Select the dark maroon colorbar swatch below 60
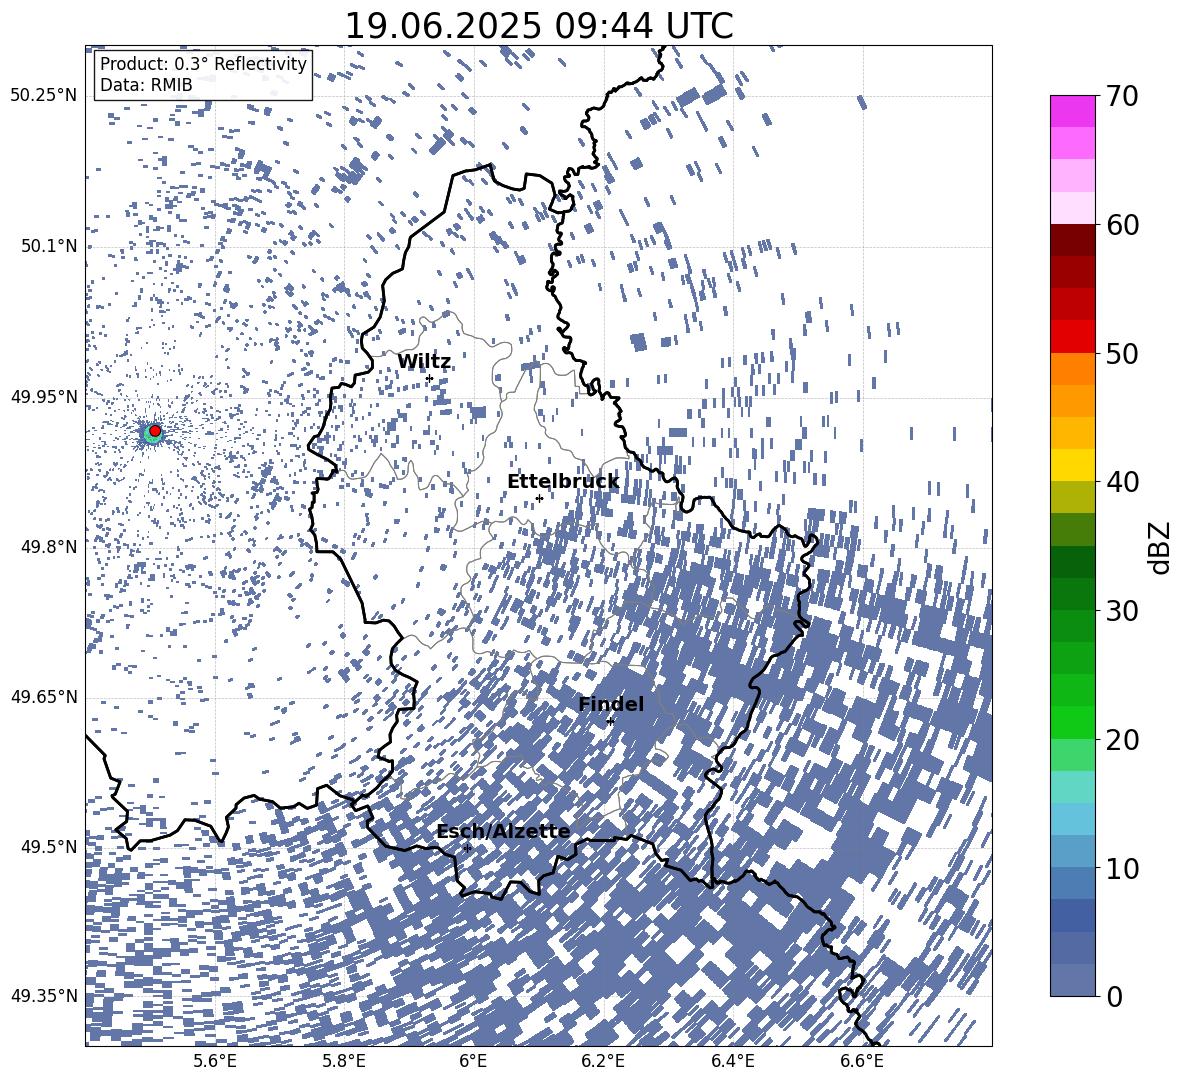1184x1081 pixels. [x=1072, y=241]
